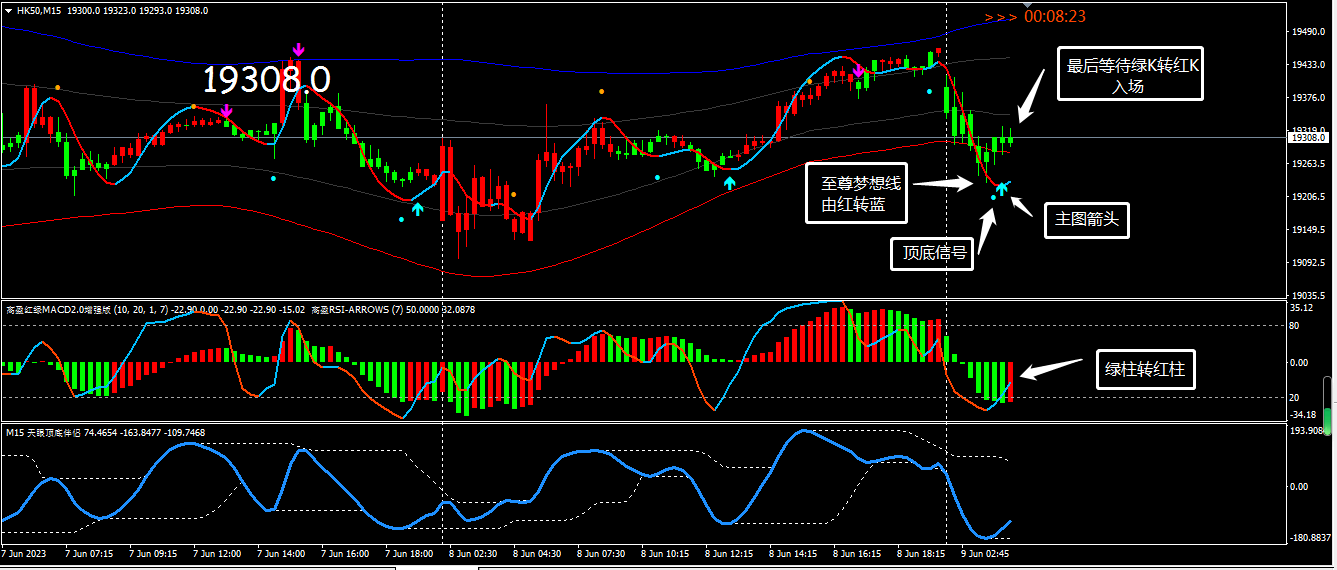This screenshot has width=1337, height=570.
Task: Click the large white 19308.0 price label
Action: 267,80
